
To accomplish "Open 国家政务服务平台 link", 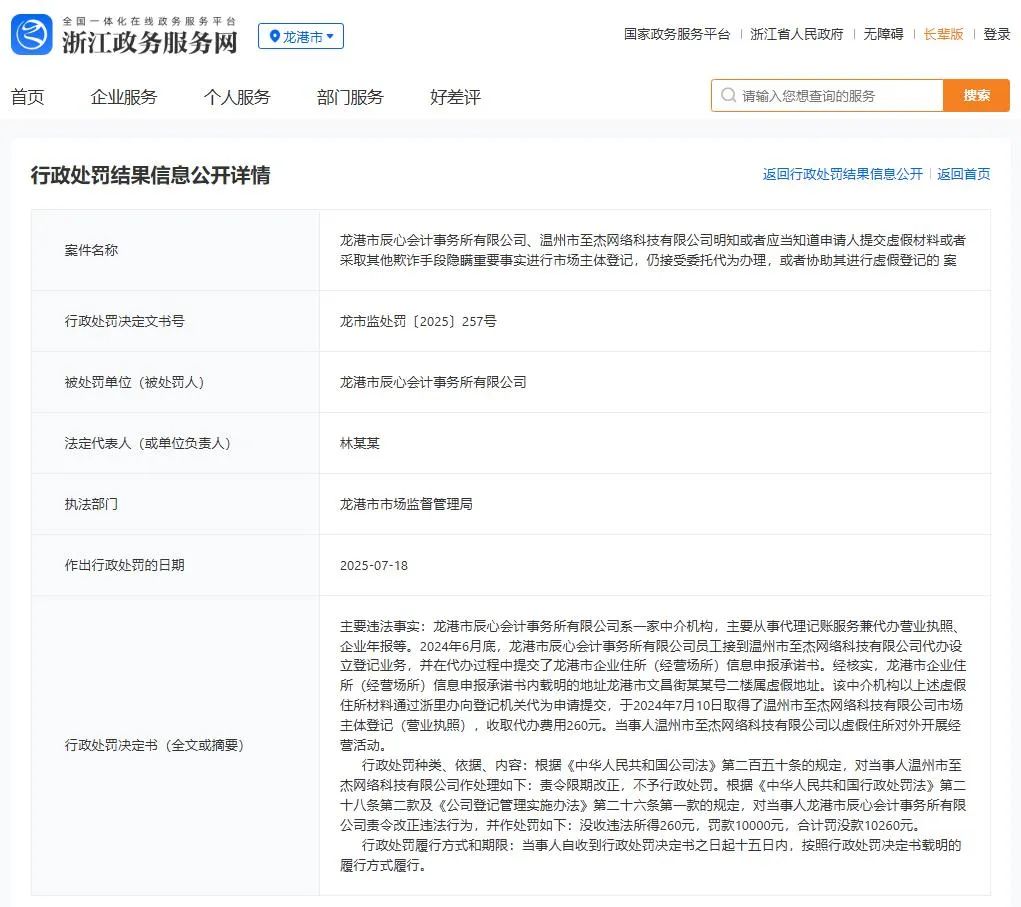I will [677, 34].
